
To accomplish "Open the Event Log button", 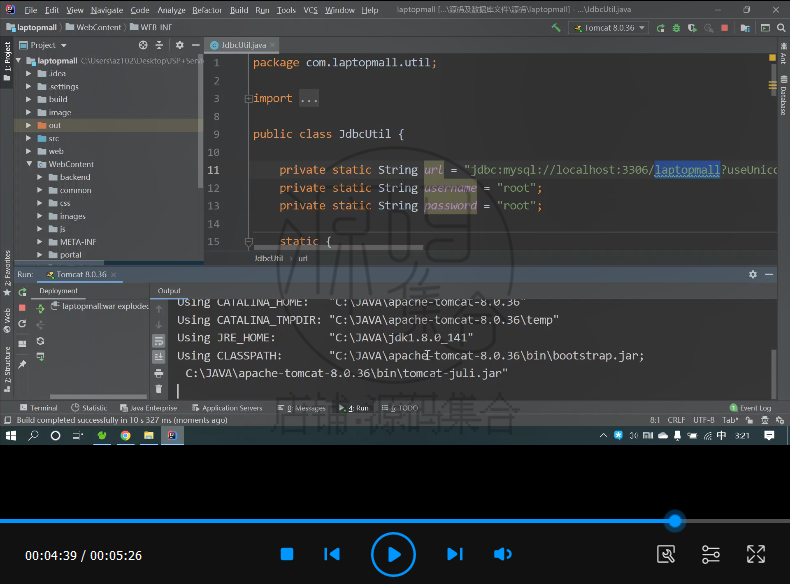I will coord(751,408).
